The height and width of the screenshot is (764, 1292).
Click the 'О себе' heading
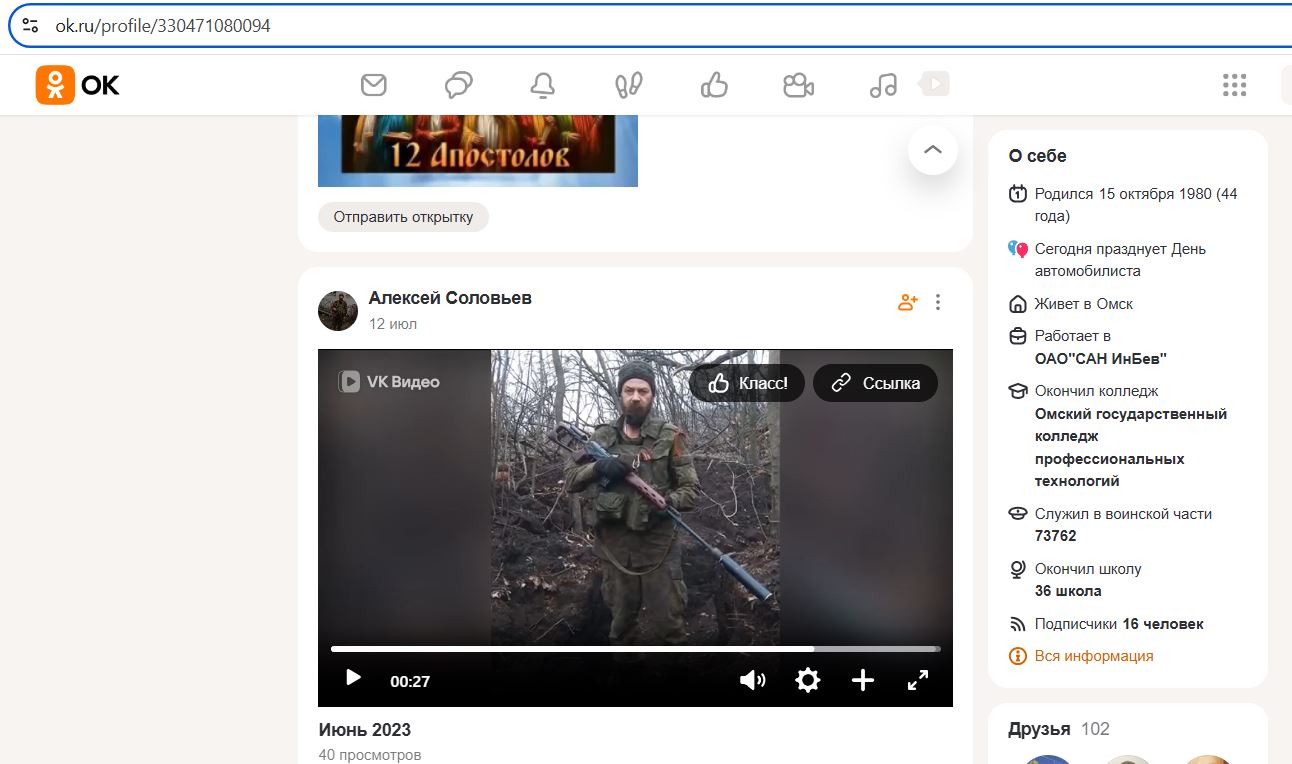[x=1037, y=156]
